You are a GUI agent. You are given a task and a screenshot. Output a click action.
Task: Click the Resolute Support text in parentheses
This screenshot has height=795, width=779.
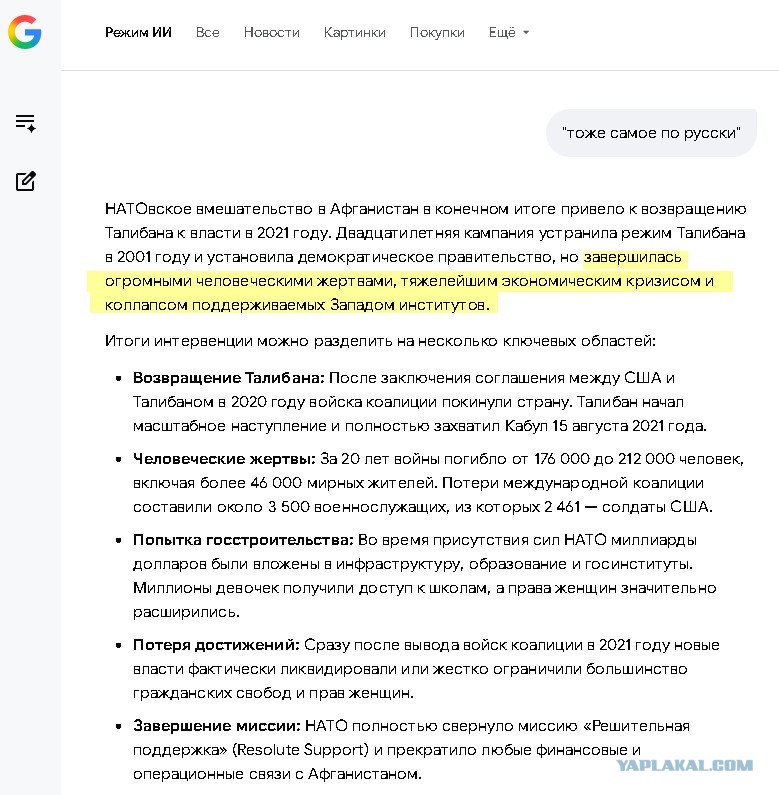[300, 750]
